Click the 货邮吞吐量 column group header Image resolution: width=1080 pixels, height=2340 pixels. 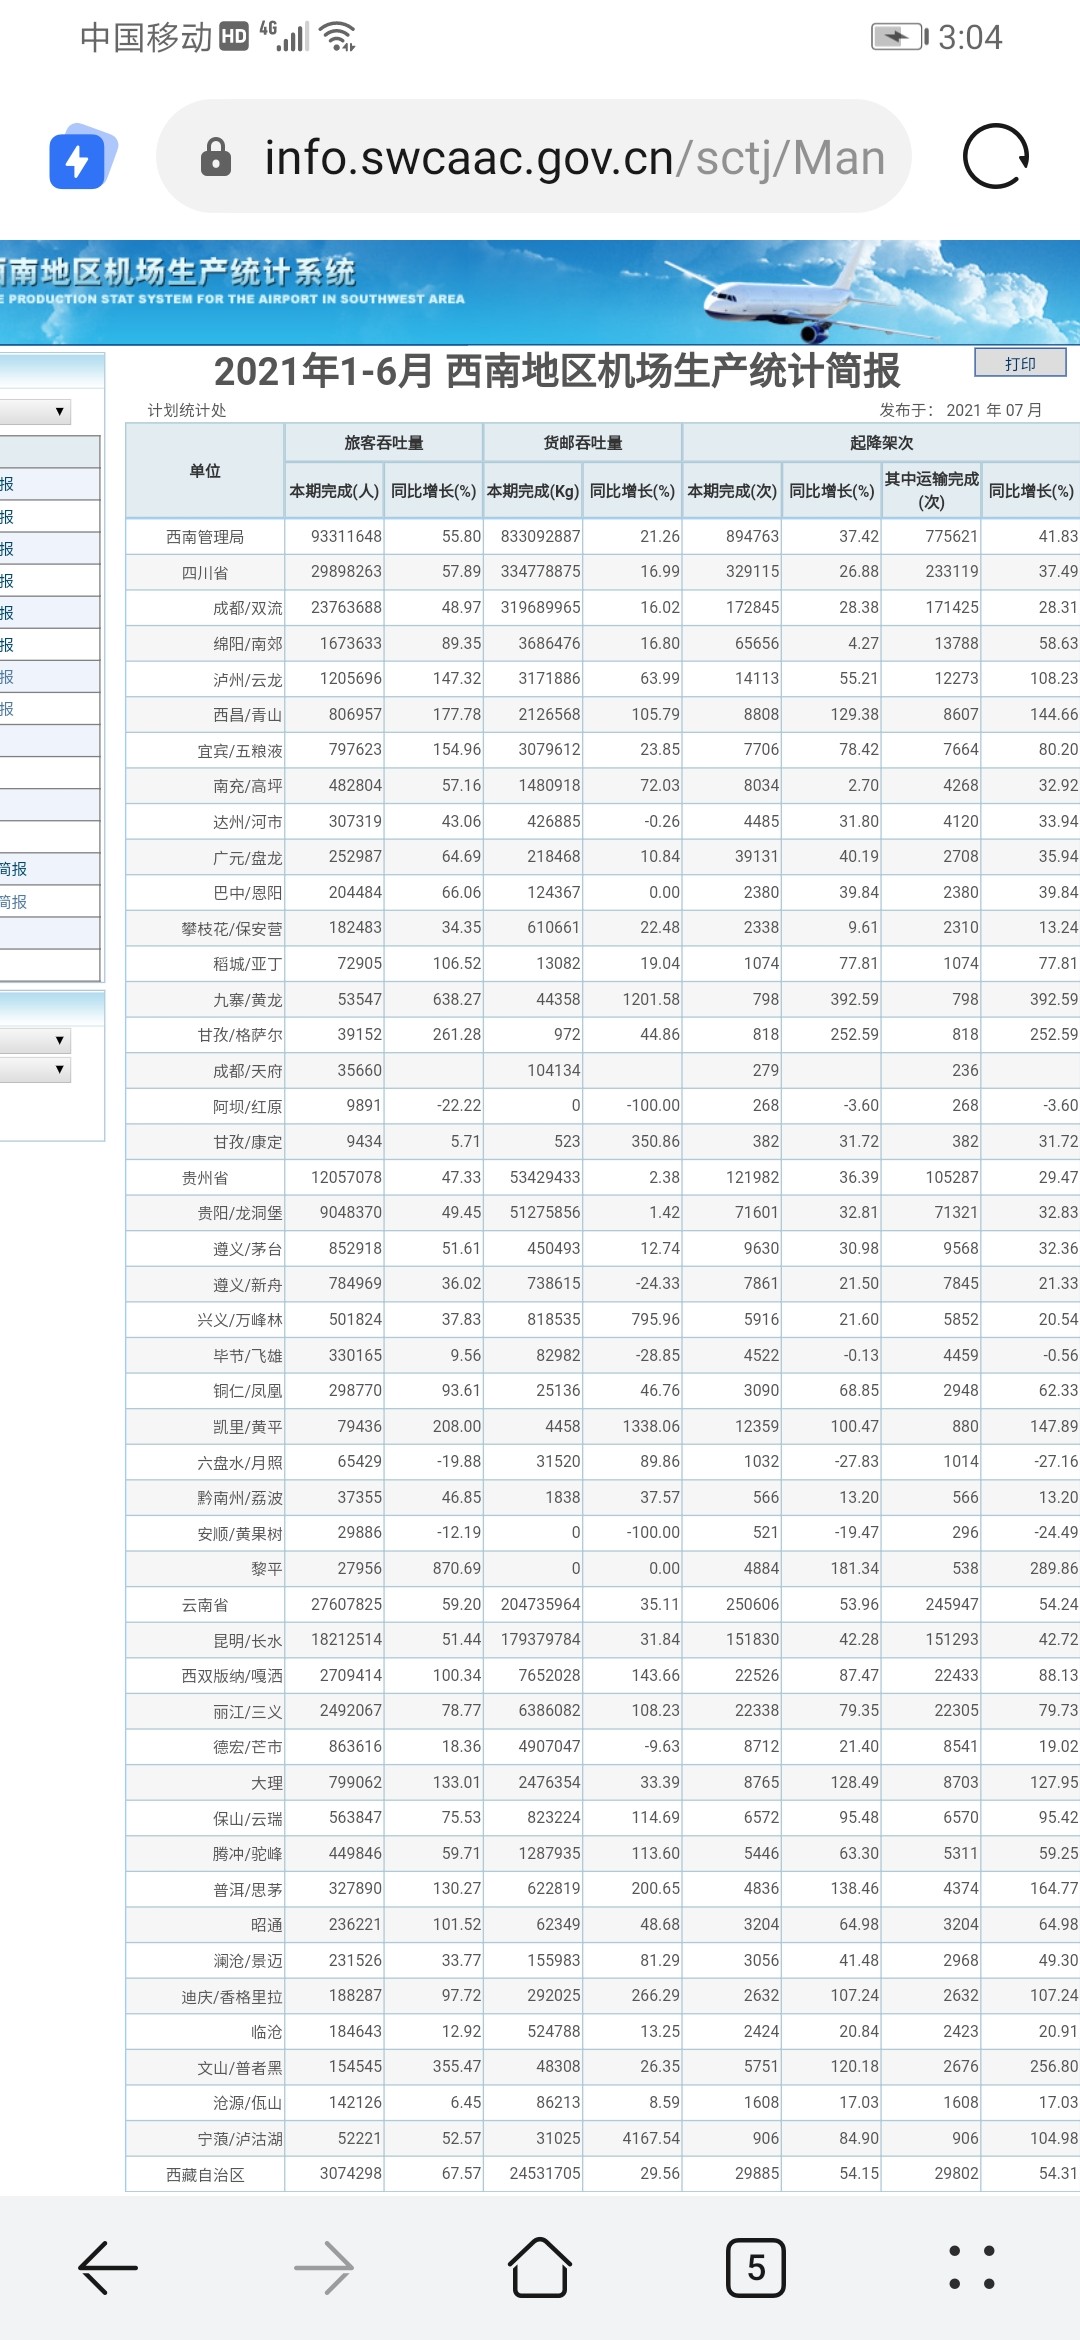pos(583,443)
